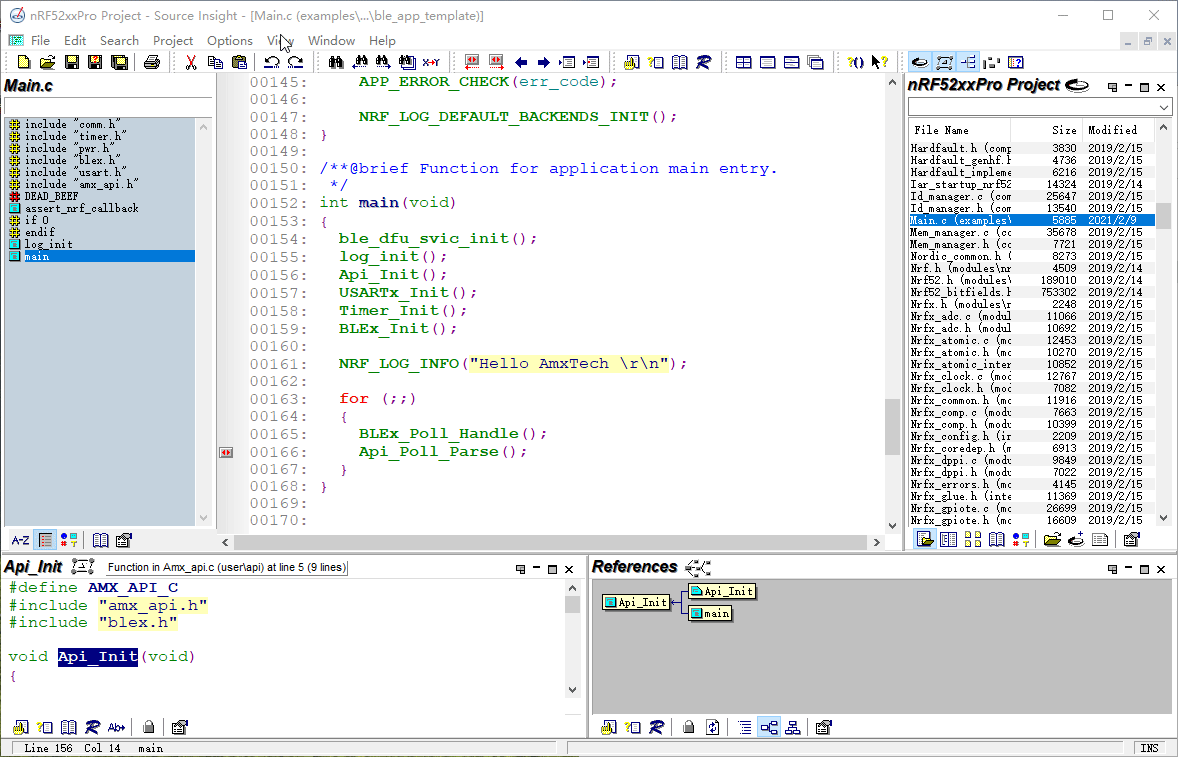Click the Open File folder icon
Screen dimensions: 1178x757
tap(47, 62)
